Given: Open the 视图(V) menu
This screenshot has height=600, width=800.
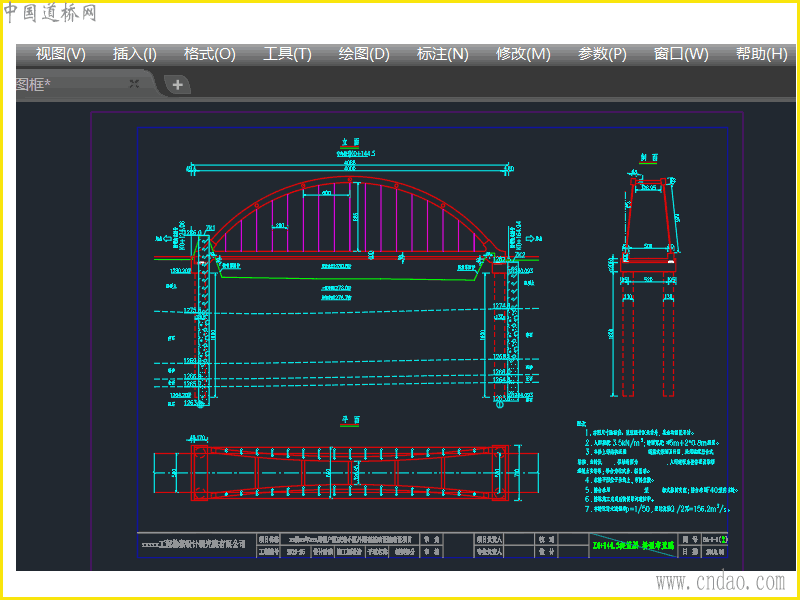Looking at the screenshot, I should pyautogui.click(x=60, y=54).
